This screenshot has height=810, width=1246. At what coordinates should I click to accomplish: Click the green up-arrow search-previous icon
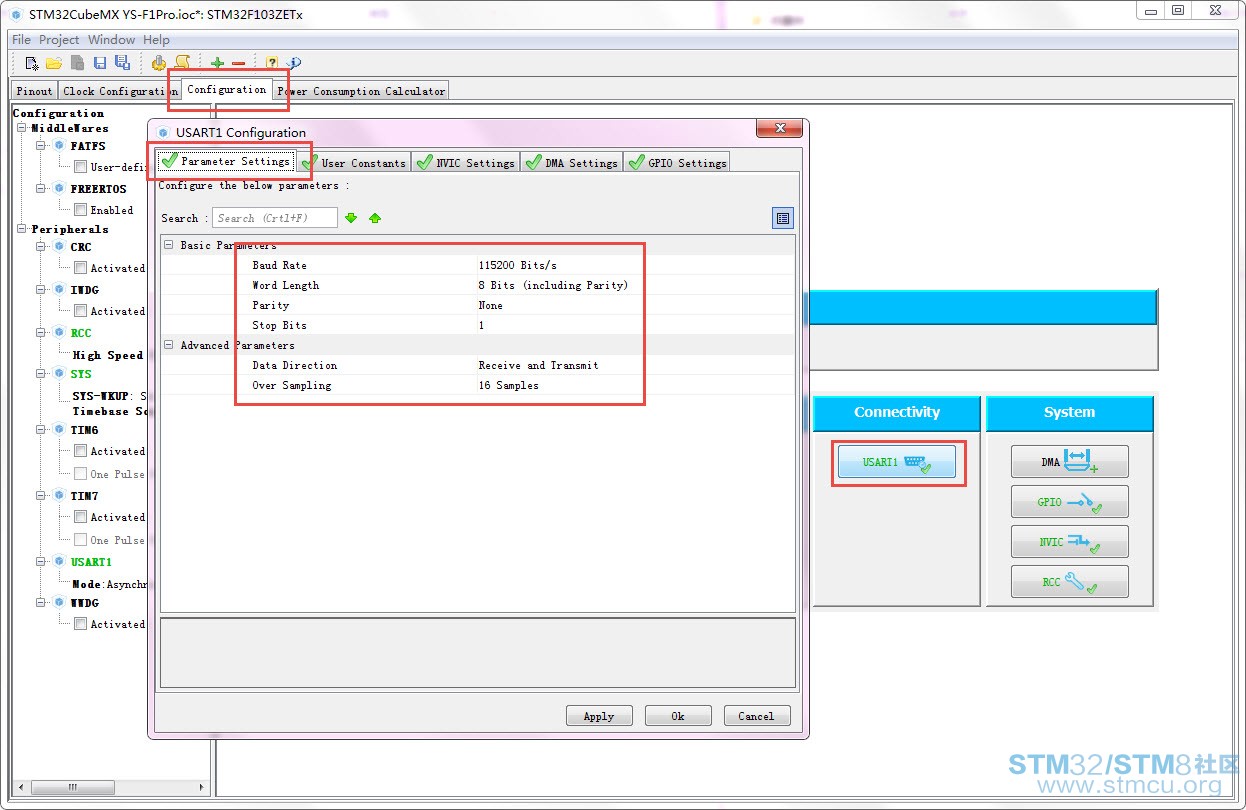click(x=375, y=218)
